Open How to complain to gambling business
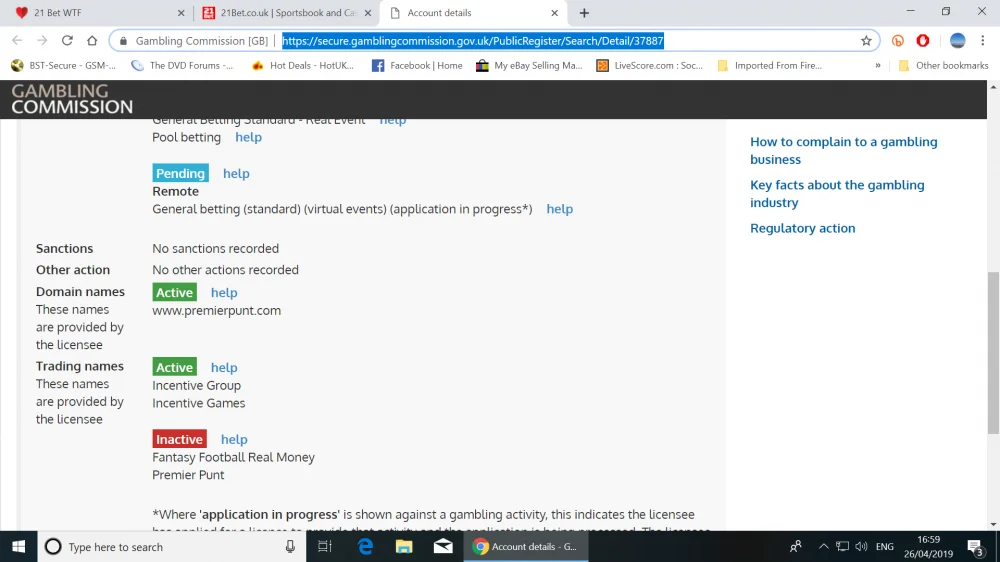 click(843, 151)
